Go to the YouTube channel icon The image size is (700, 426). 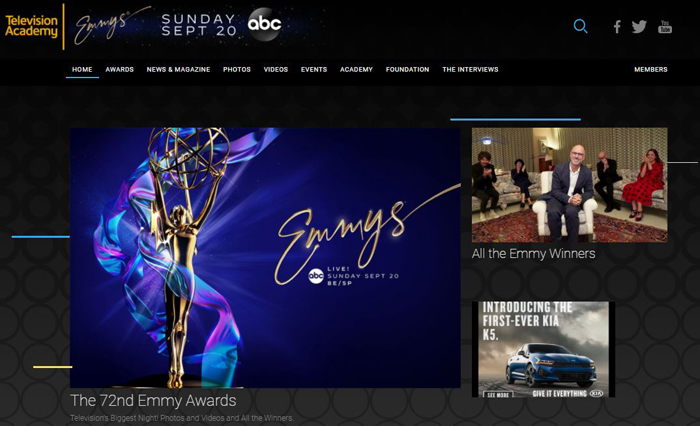(x=665, y=27)
